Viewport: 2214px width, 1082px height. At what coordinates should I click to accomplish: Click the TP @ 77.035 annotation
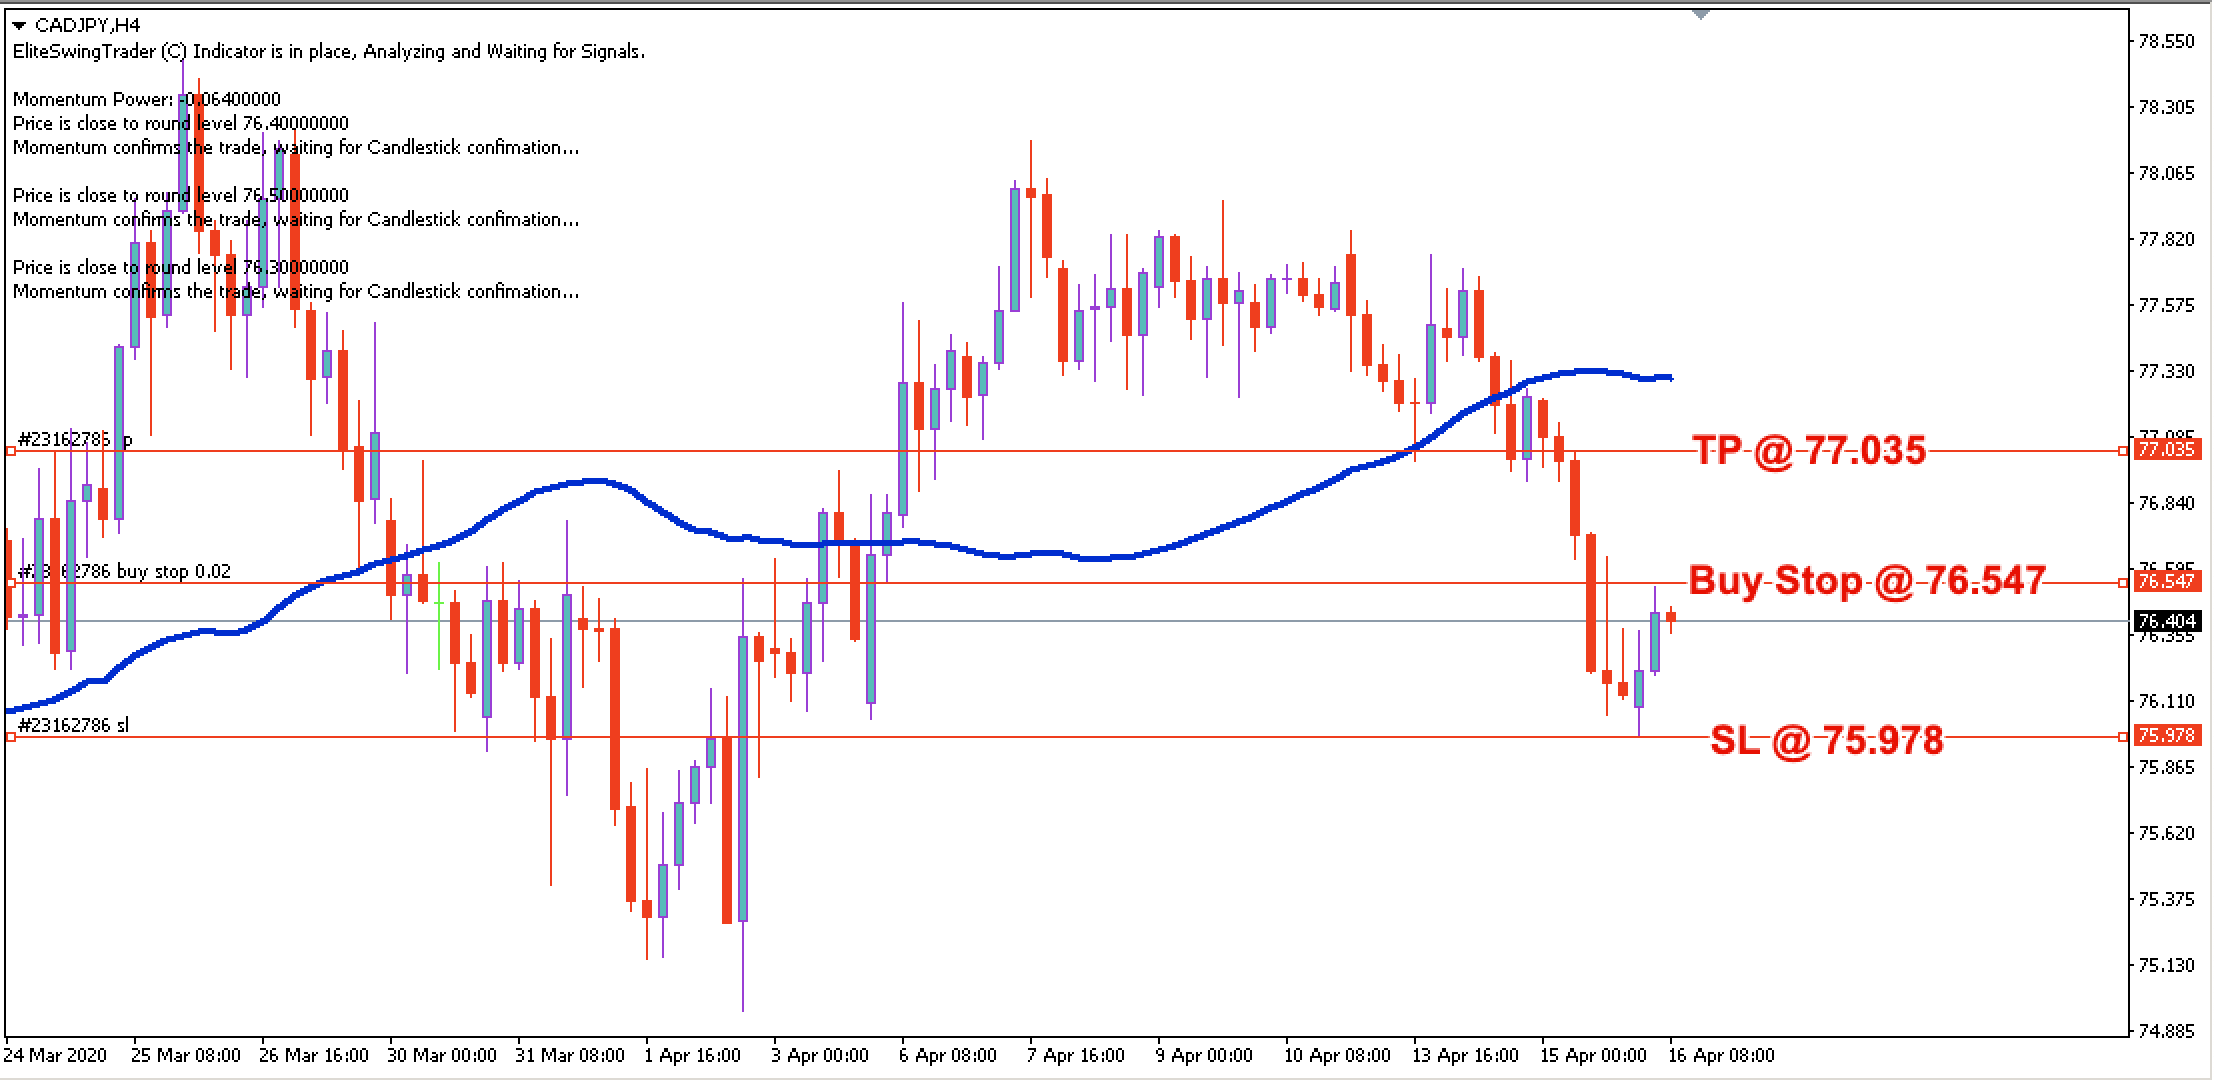(1809, 450)
